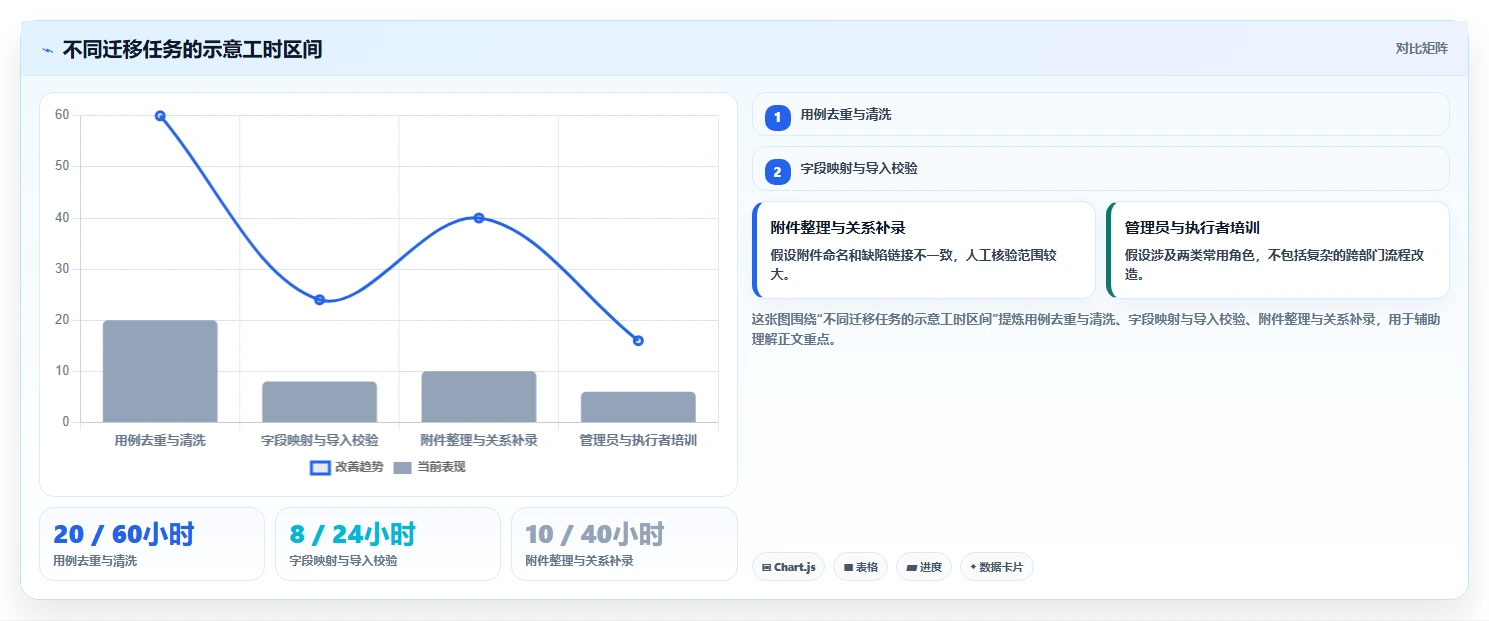Image resolution: width=1489 pixels, height=621 pixels.
Task: Click the 10 / 40小时 stat card
Action: tap(624, 544)
